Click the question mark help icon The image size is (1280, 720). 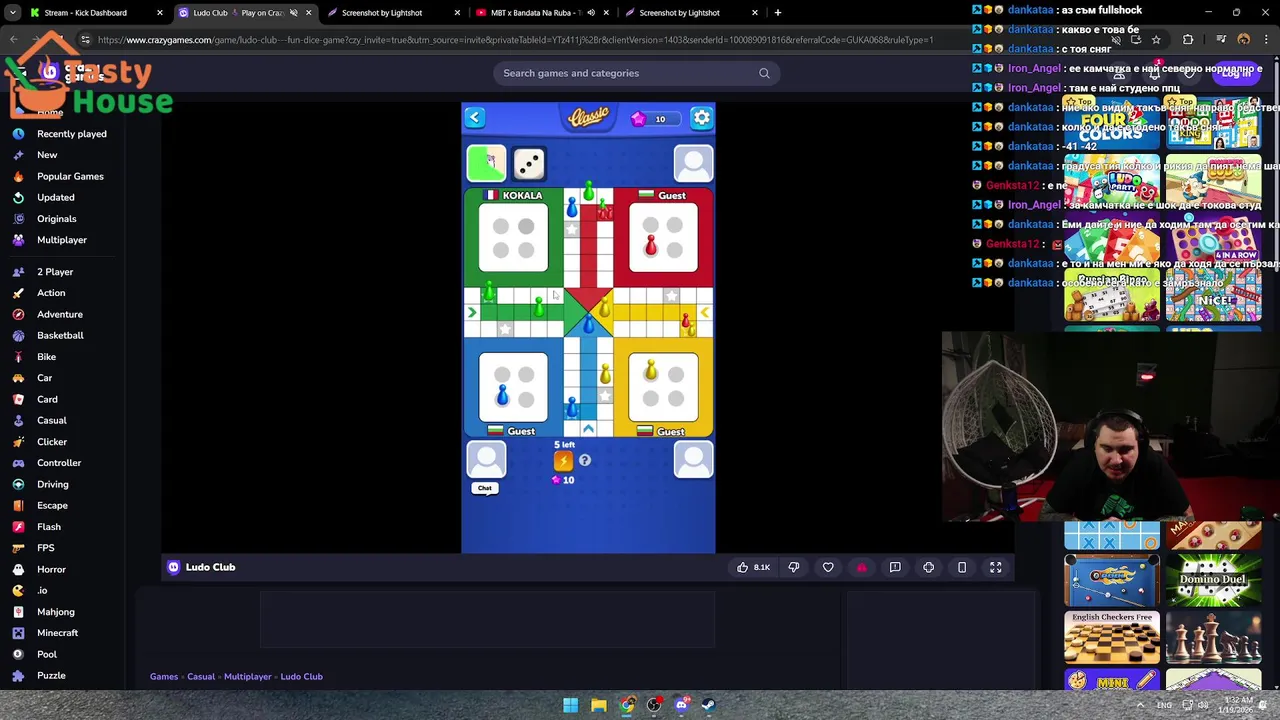click(x=585, y=460)
